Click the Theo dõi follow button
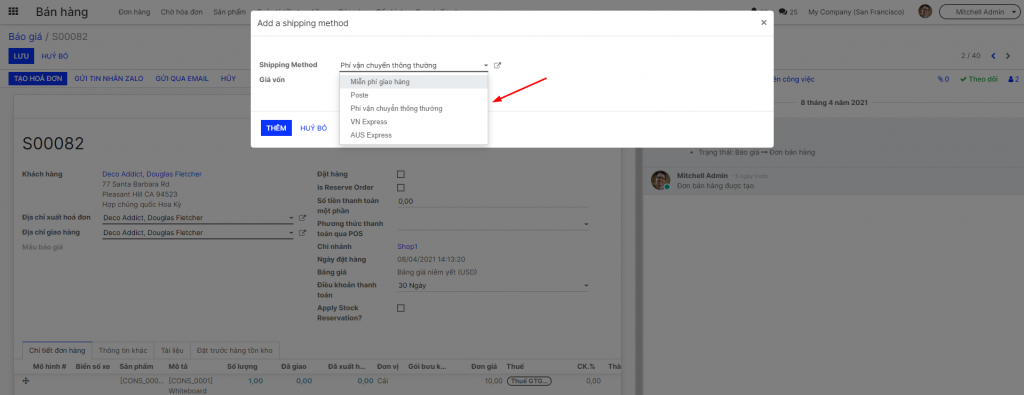The image size is (1024, 395). [x=979, y=79]
